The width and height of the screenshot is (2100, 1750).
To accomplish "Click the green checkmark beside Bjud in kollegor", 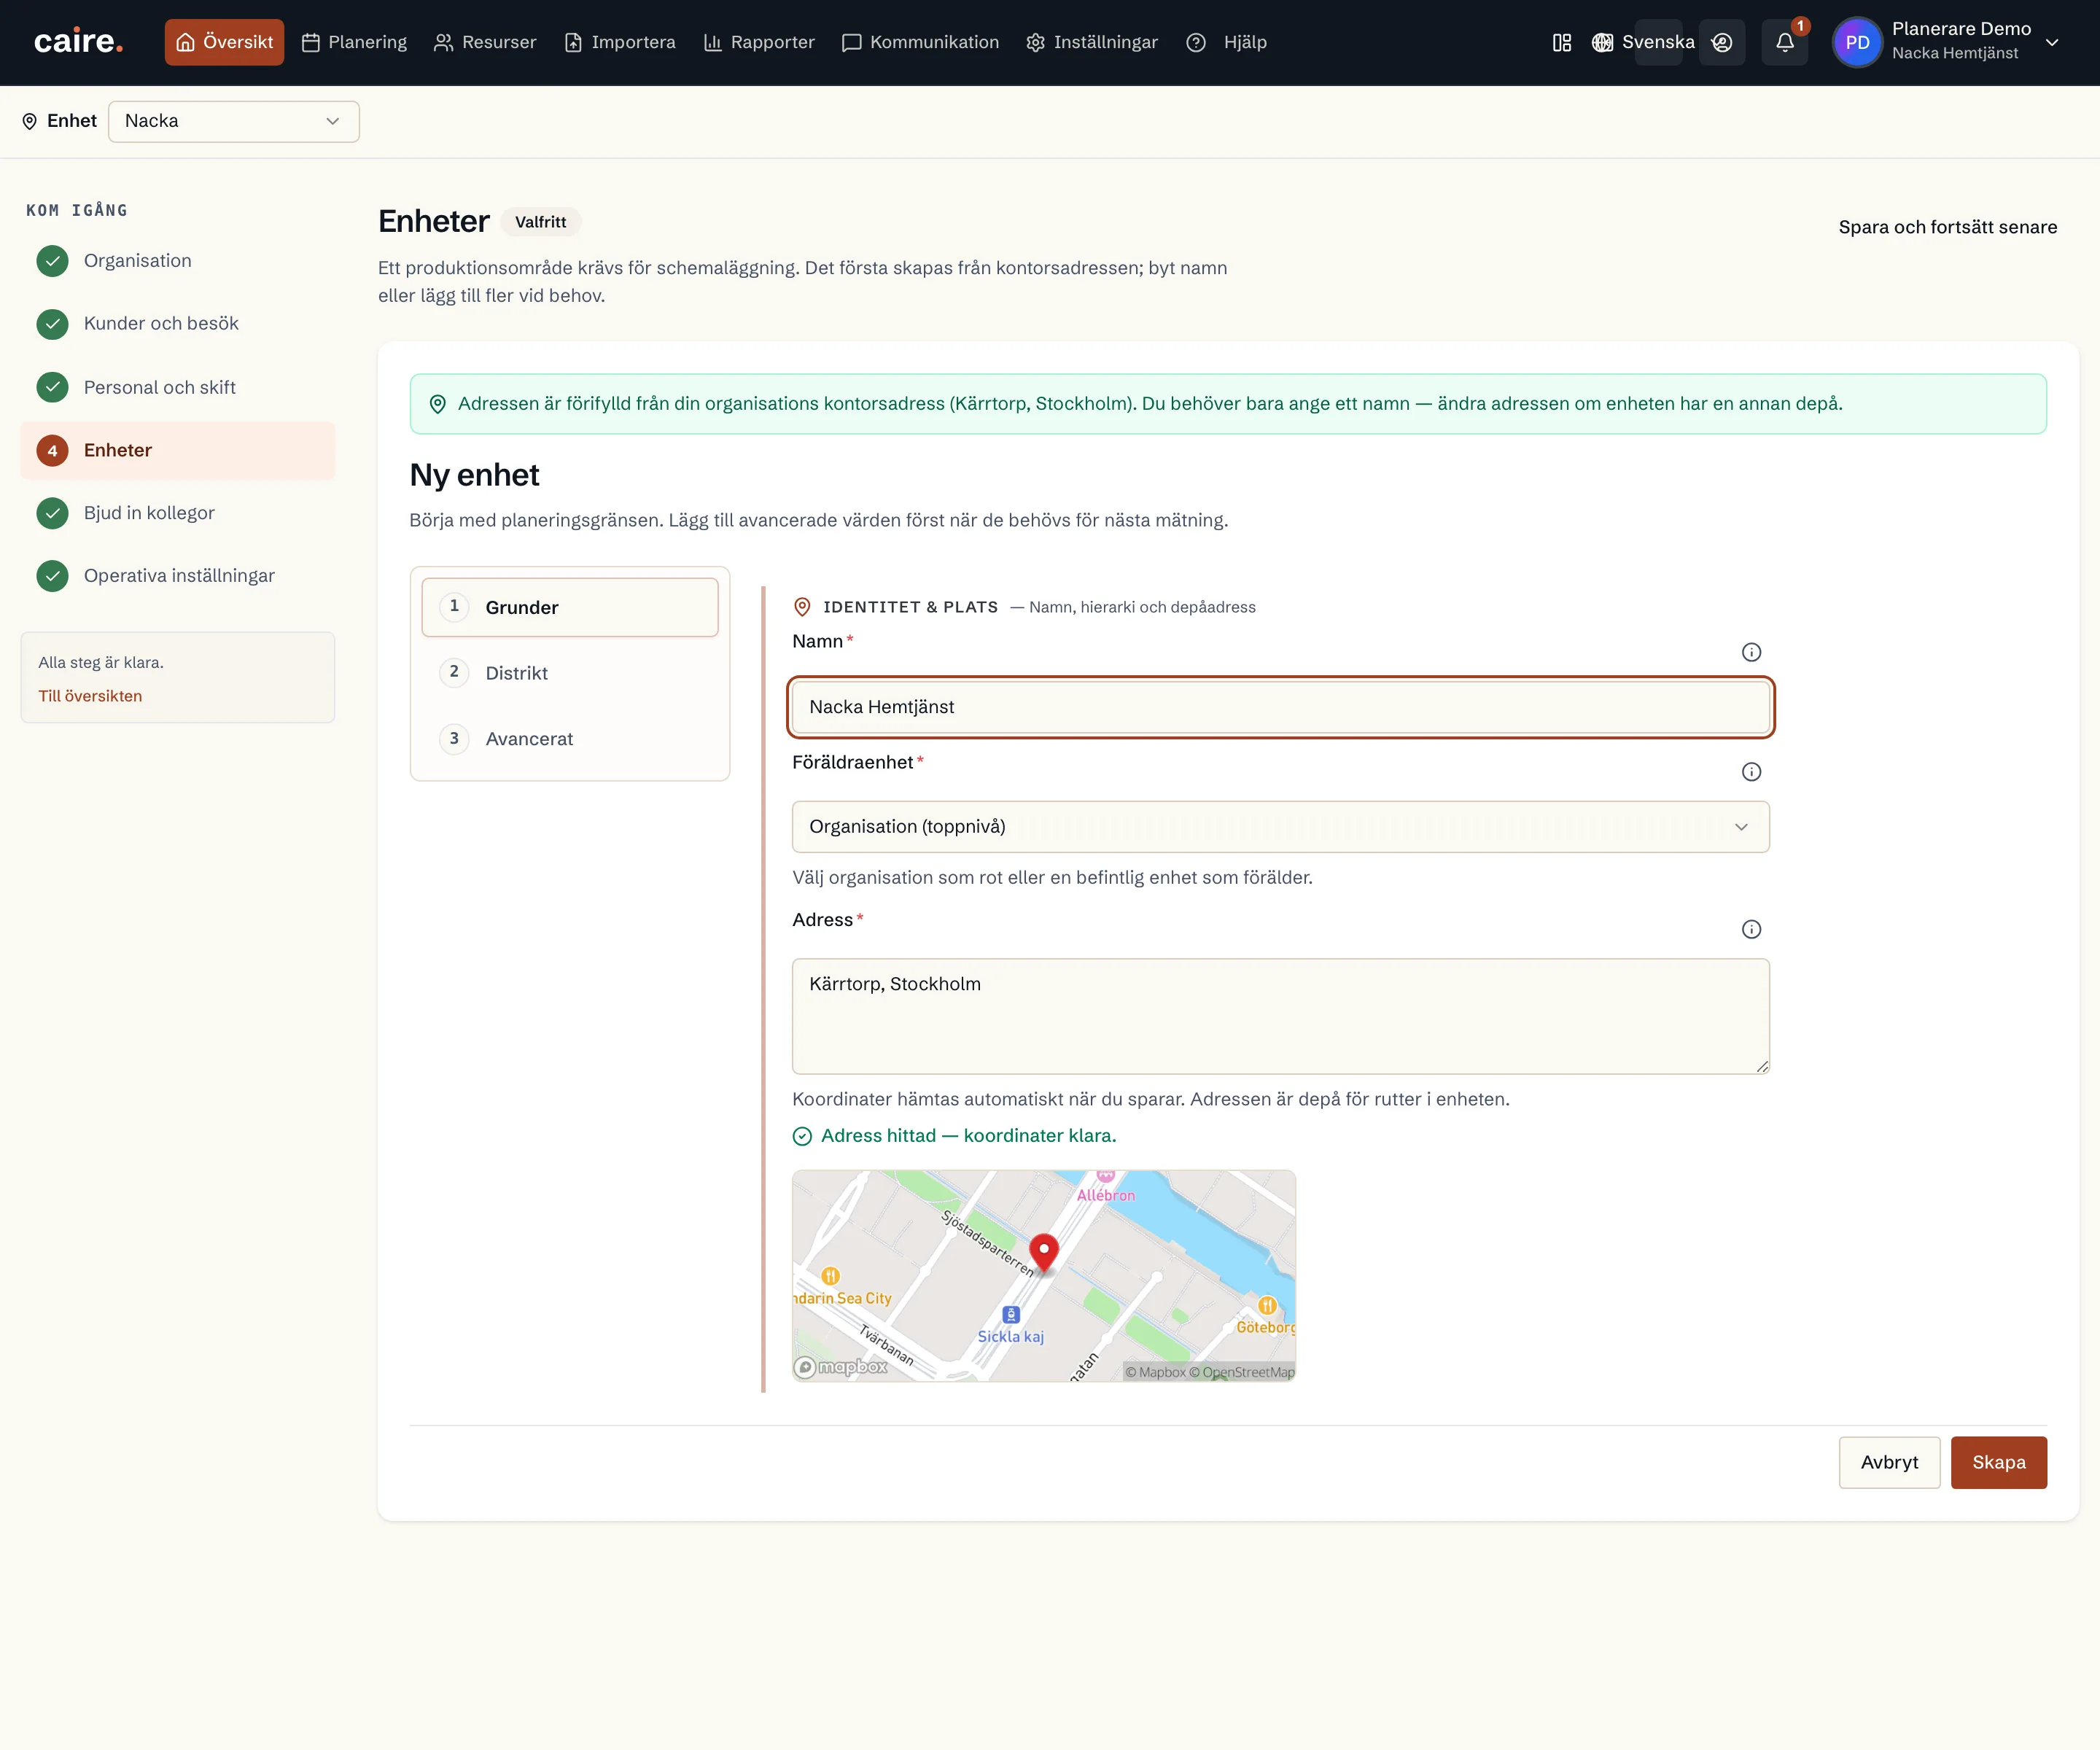I will pos(52,513).
